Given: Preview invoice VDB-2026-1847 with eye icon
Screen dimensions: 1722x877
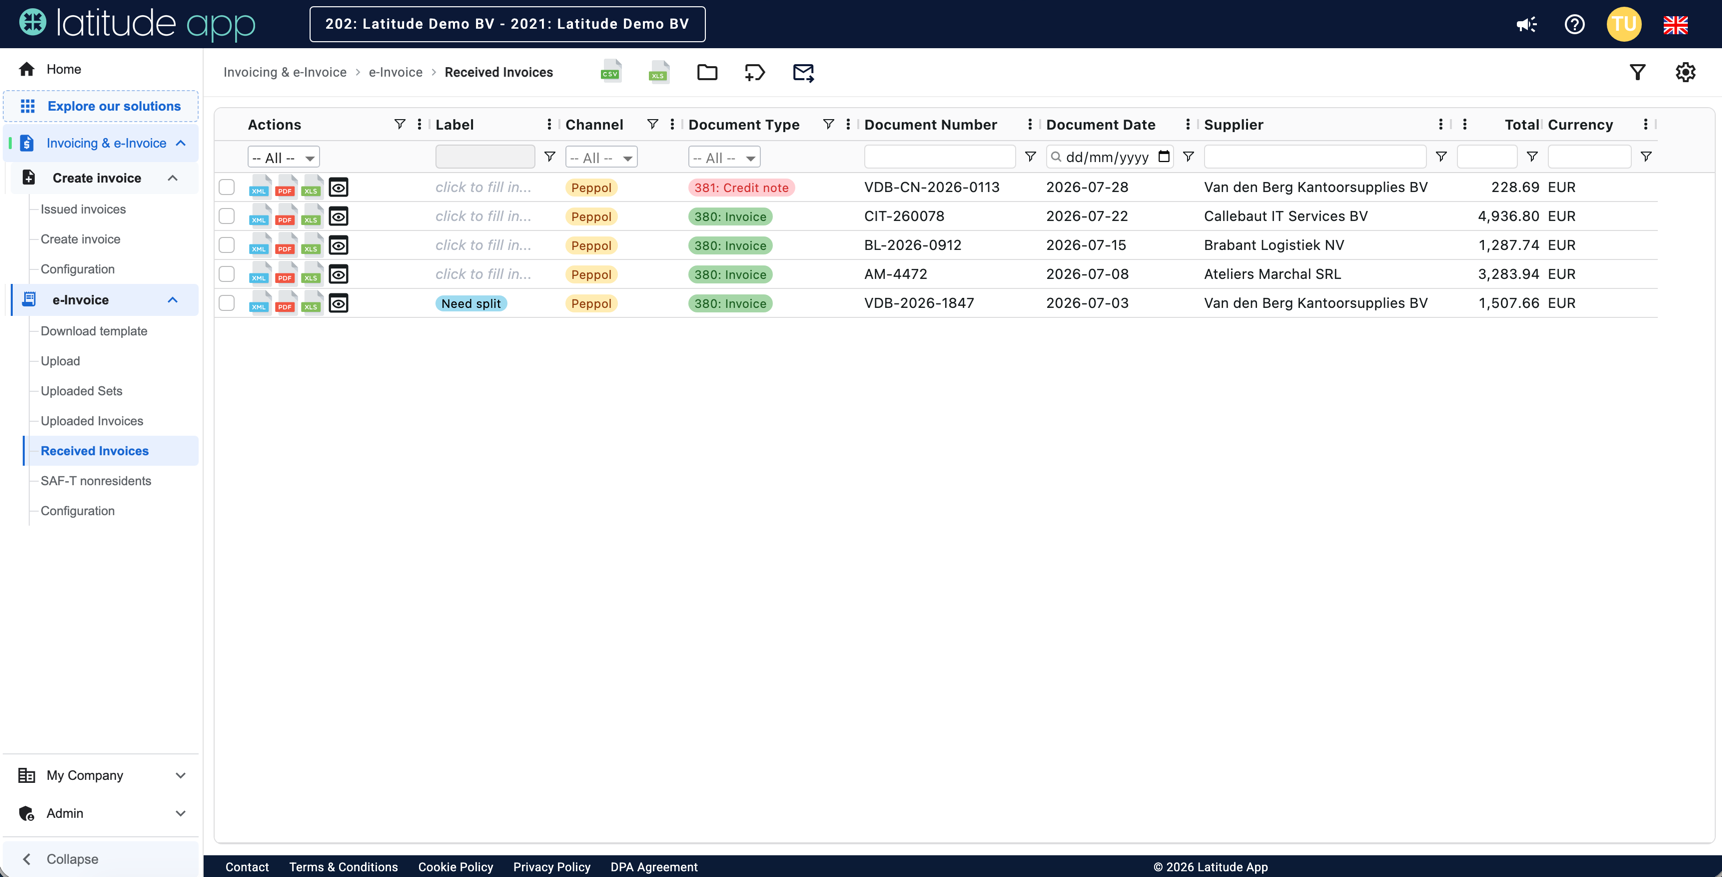Looking at the screenshot, I should [339, 303].
